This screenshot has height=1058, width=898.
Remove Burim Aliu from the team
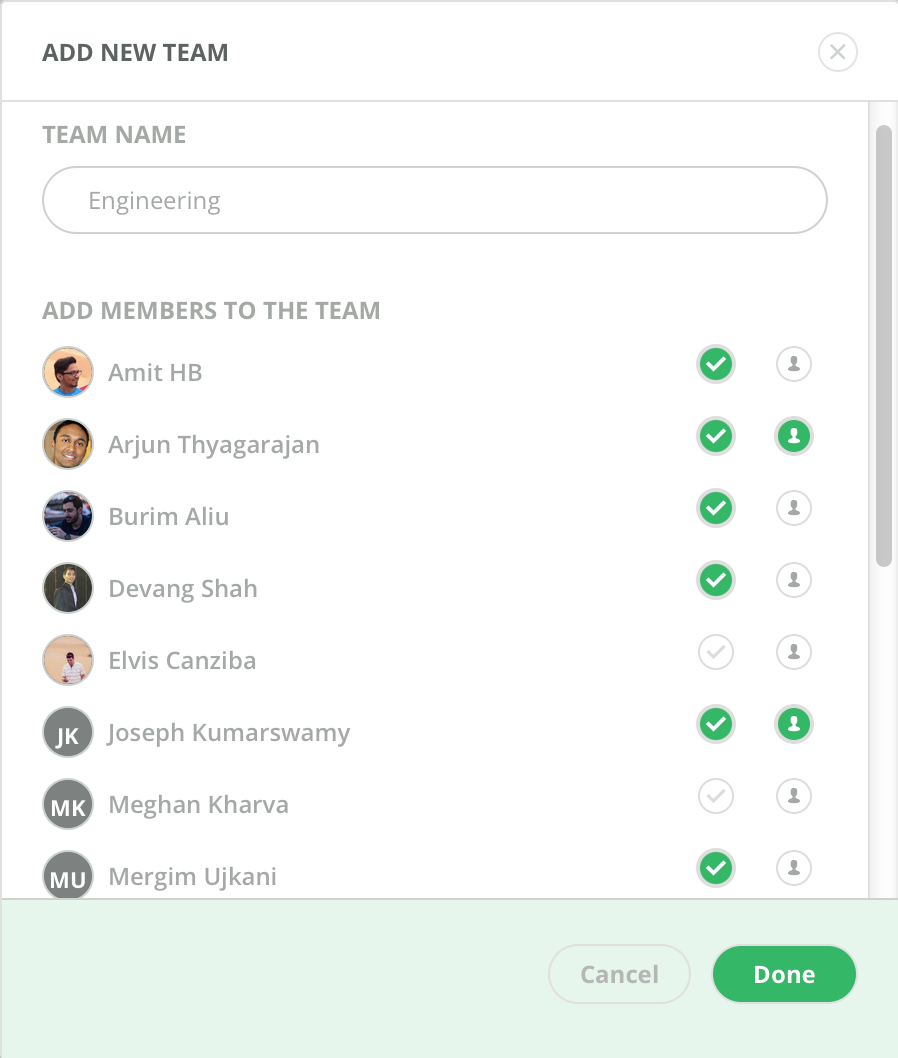click(x=715, y=508)
